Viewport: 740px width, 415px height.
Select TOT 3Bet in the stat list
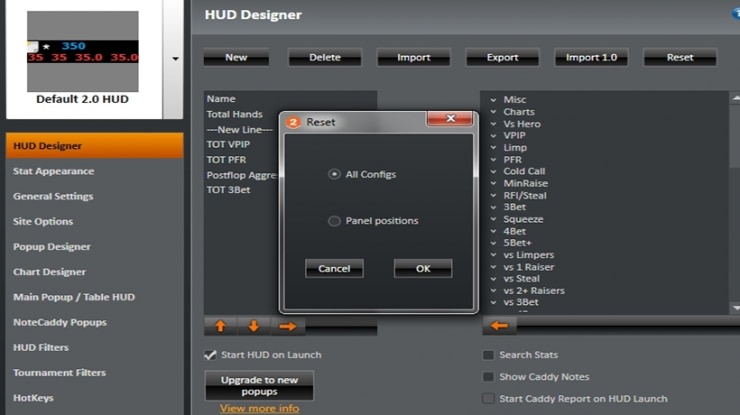[x=228, y=190]
